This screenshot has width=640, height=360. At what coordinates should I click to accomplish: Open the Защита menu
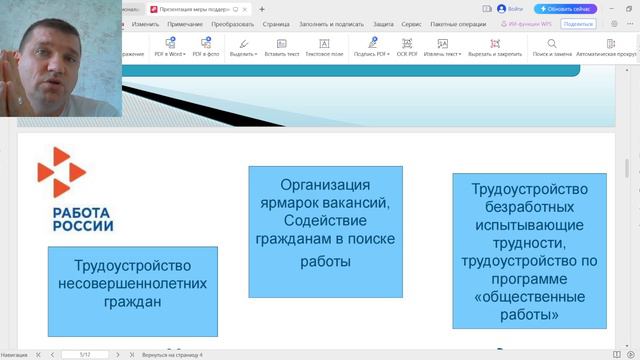[x=383, y=24]
